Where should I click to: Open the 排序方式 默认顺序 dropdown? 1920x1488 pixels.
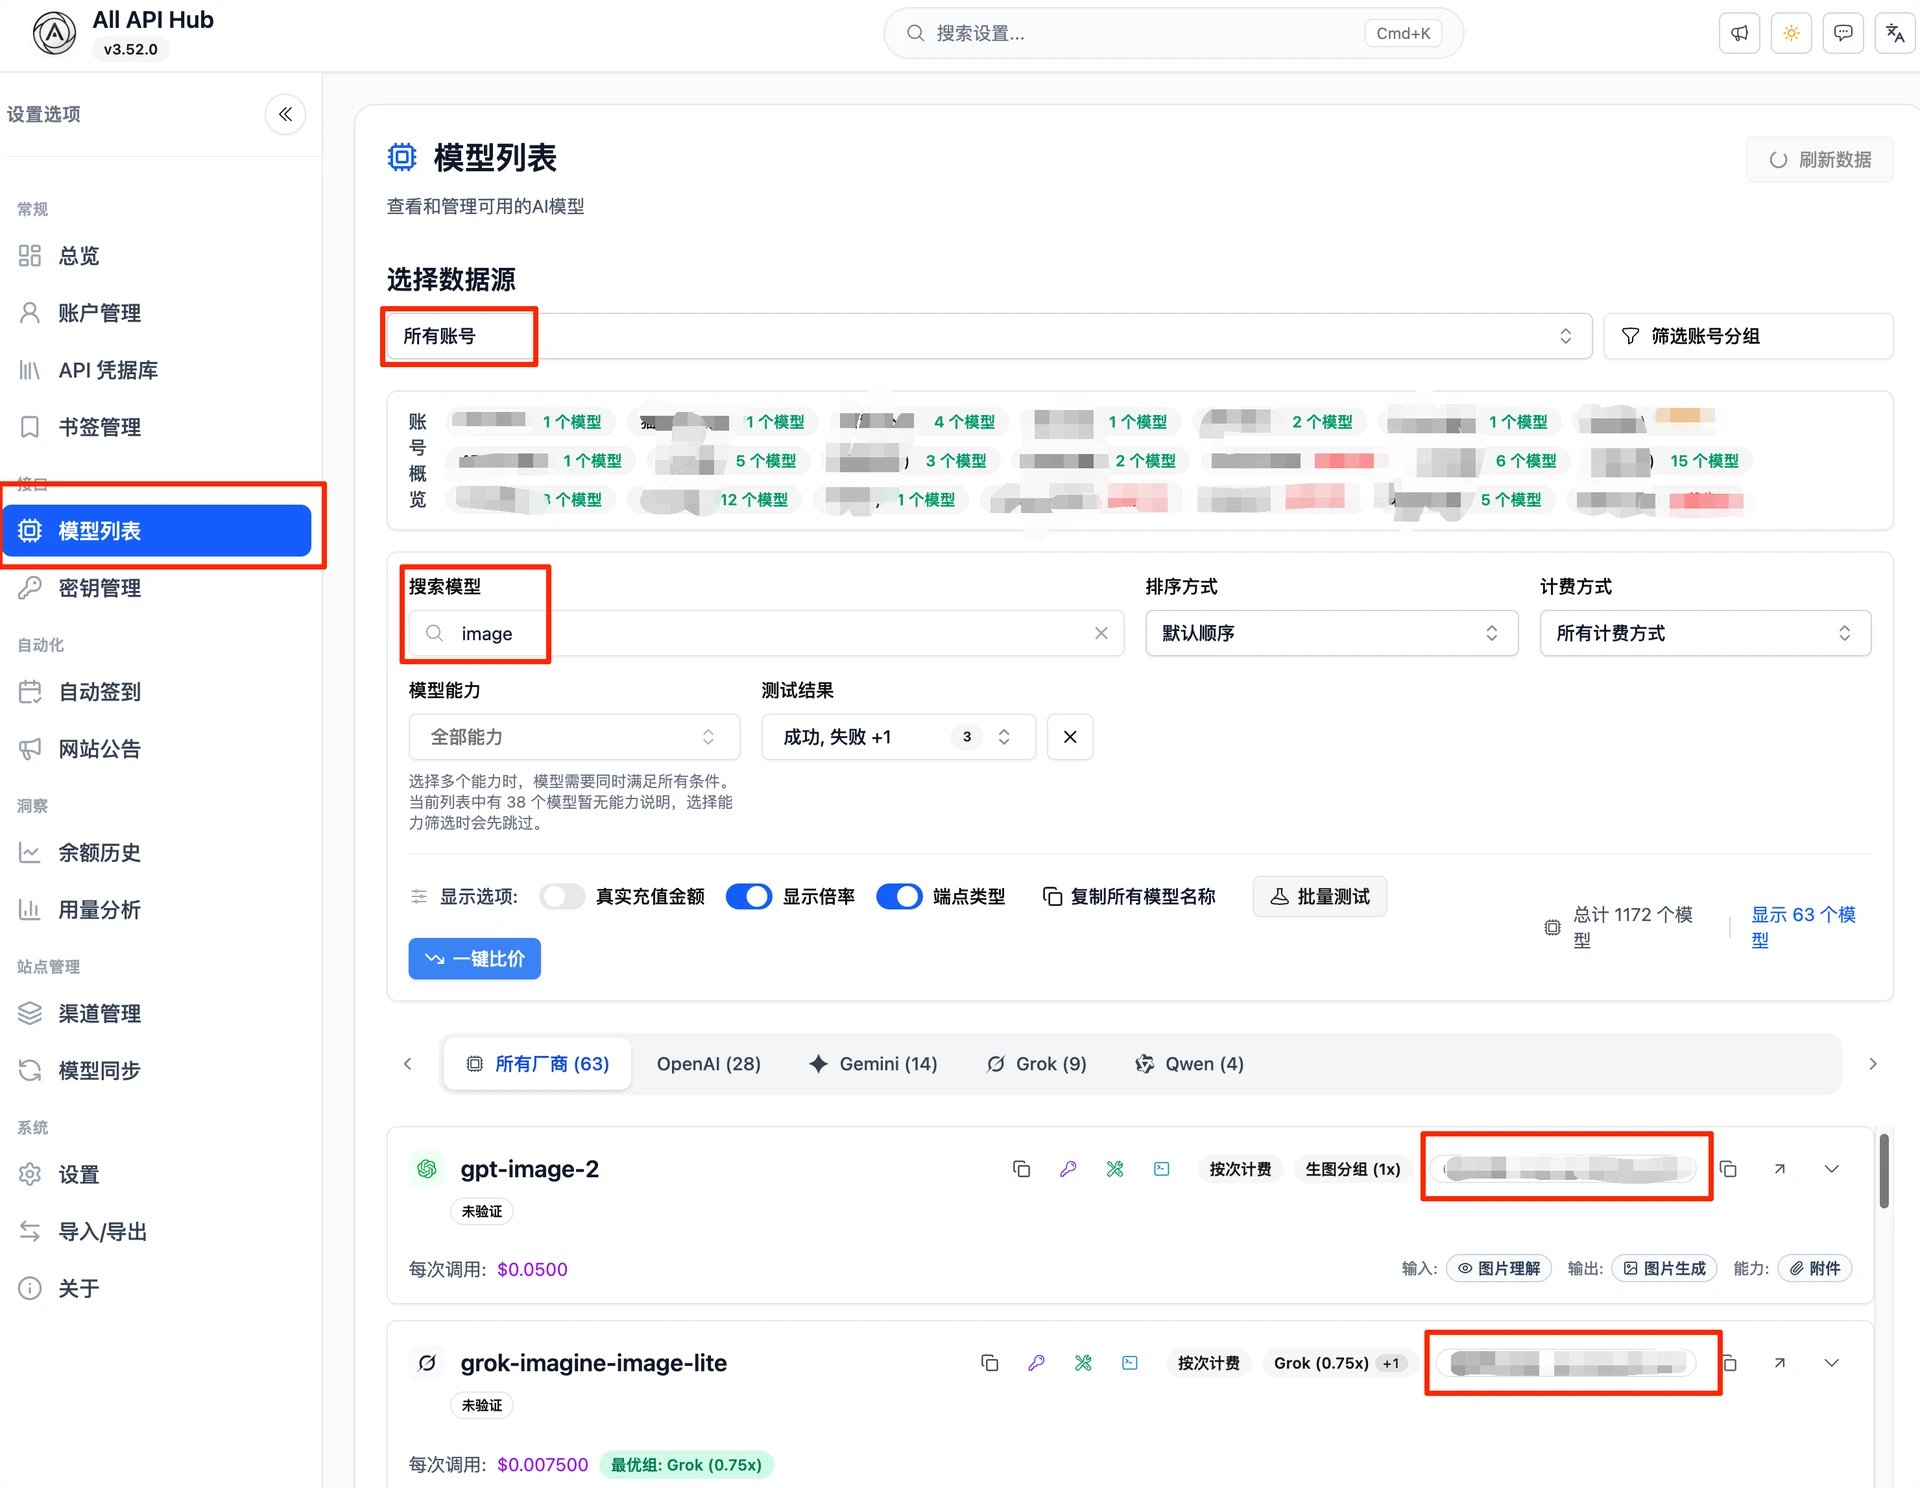coord(1331,633)
